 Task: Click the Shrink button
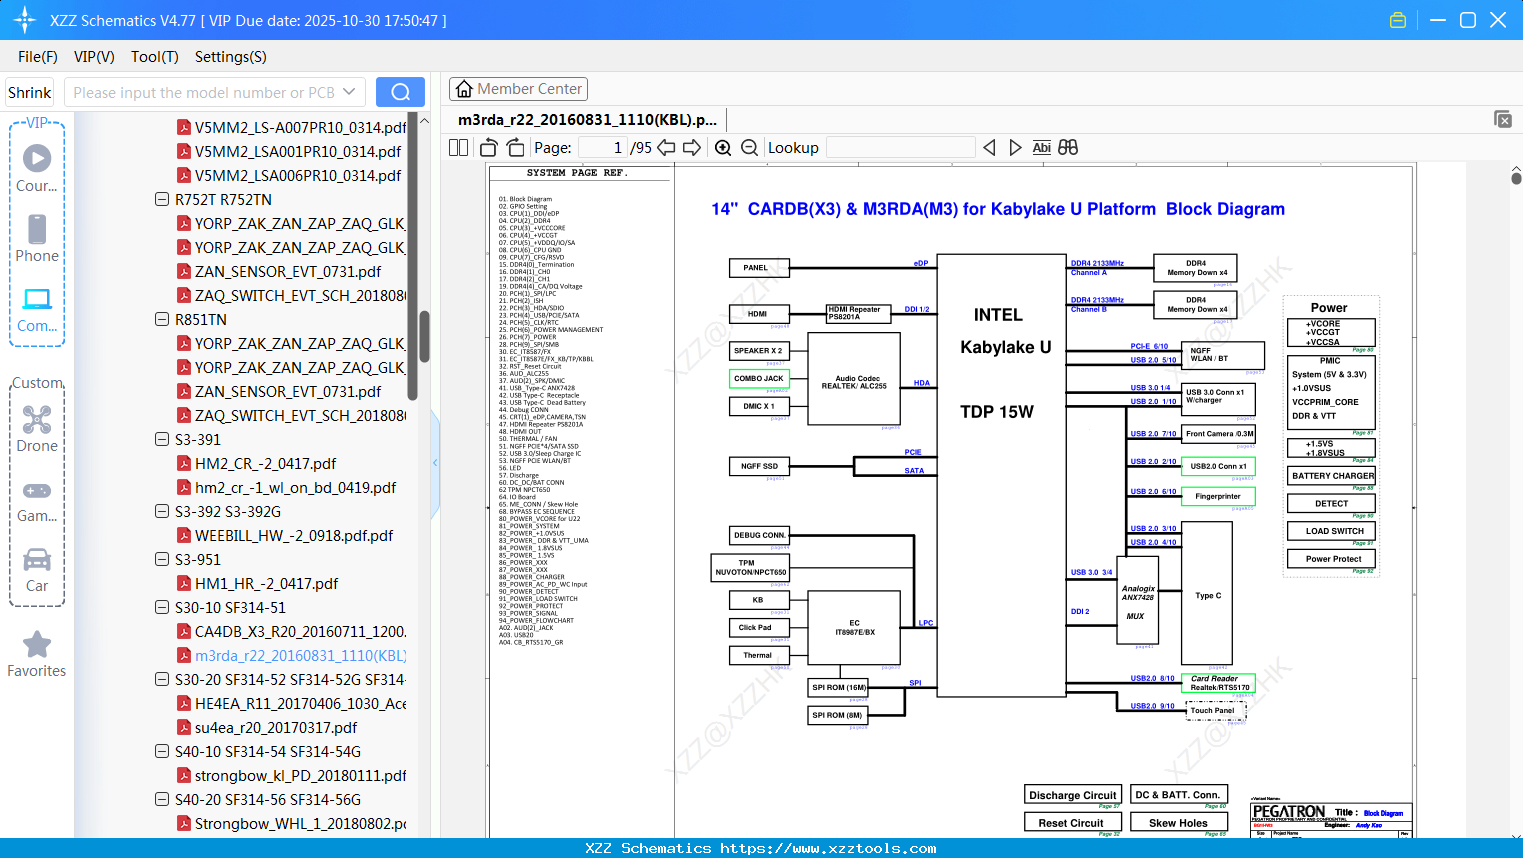tap(30, 92)
